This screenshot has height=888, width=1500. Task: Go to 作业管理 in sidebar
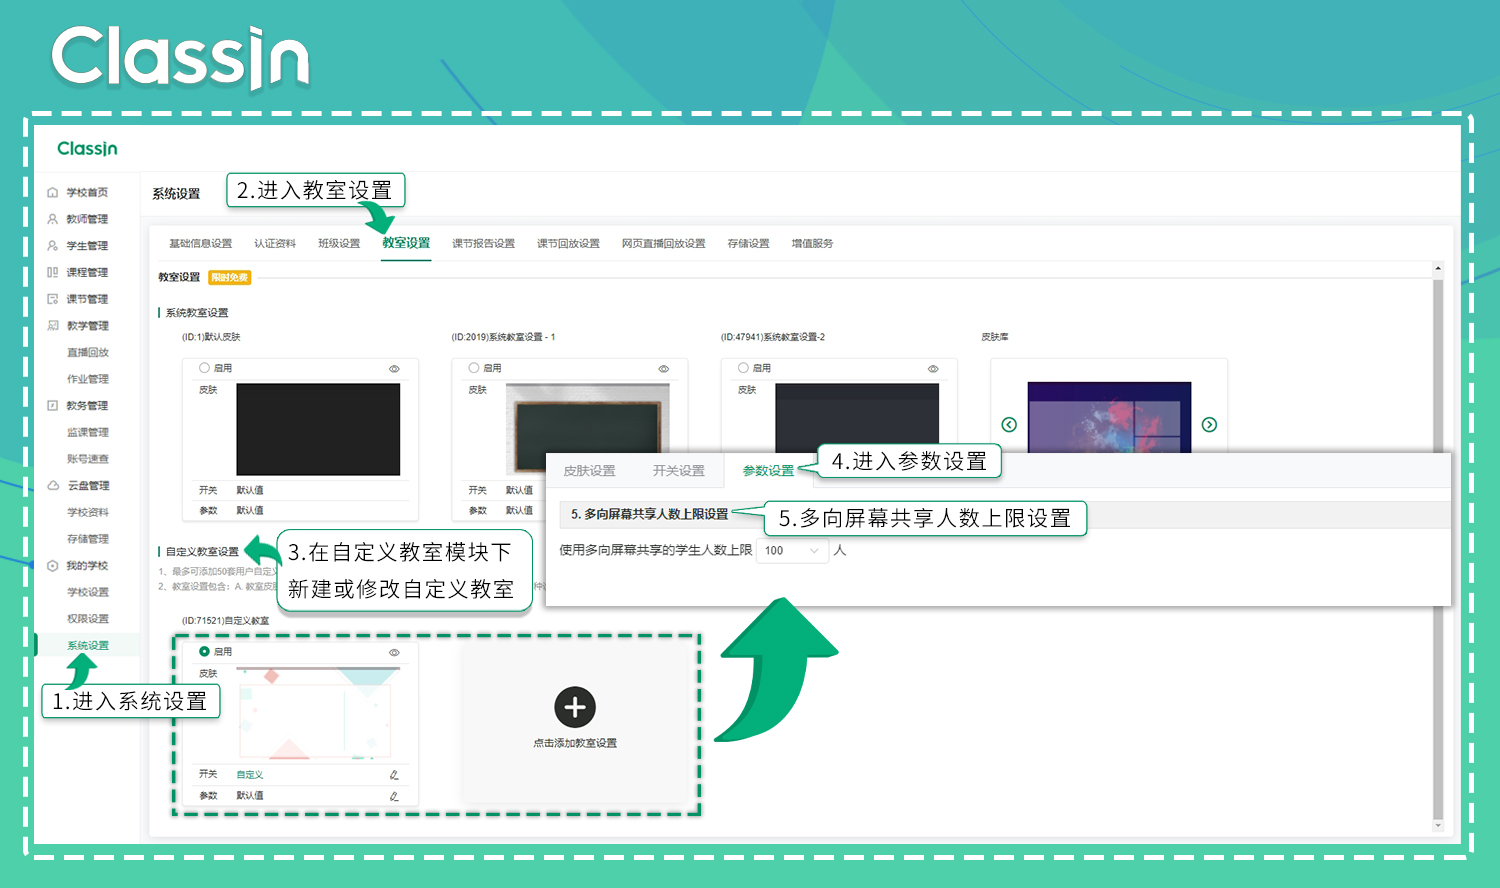pyautogui.click(x=88, y=379)
